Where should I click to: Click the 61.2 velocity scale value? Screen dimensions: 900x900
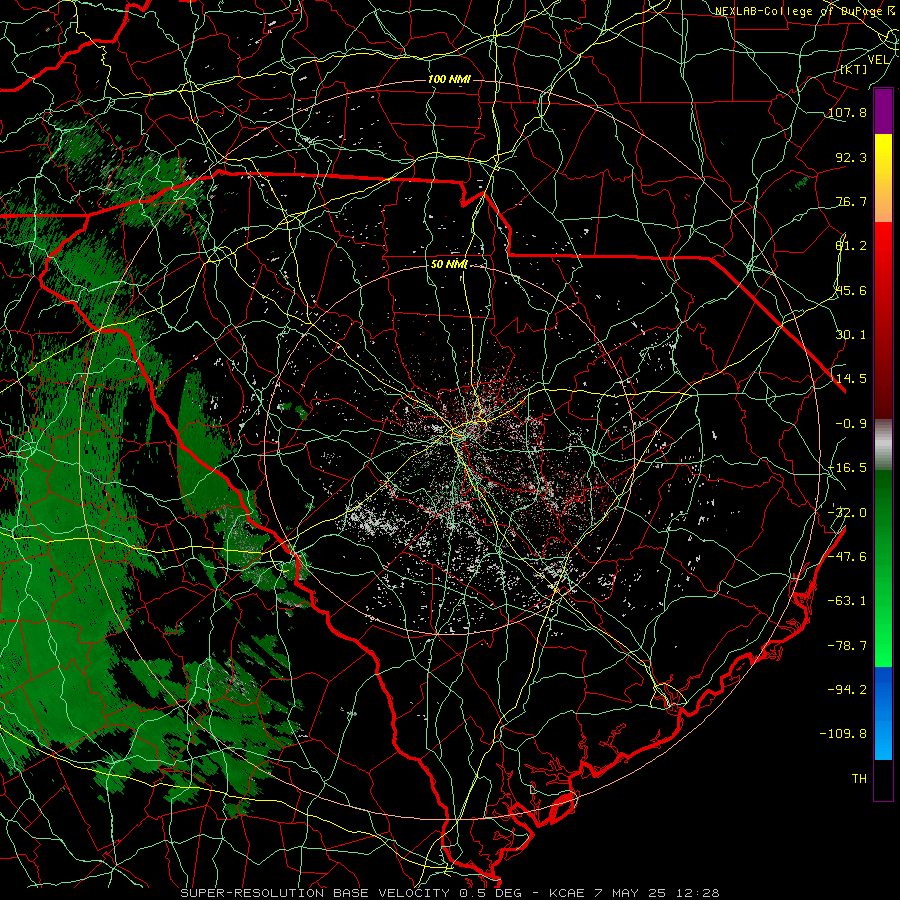tap(851, 246)
